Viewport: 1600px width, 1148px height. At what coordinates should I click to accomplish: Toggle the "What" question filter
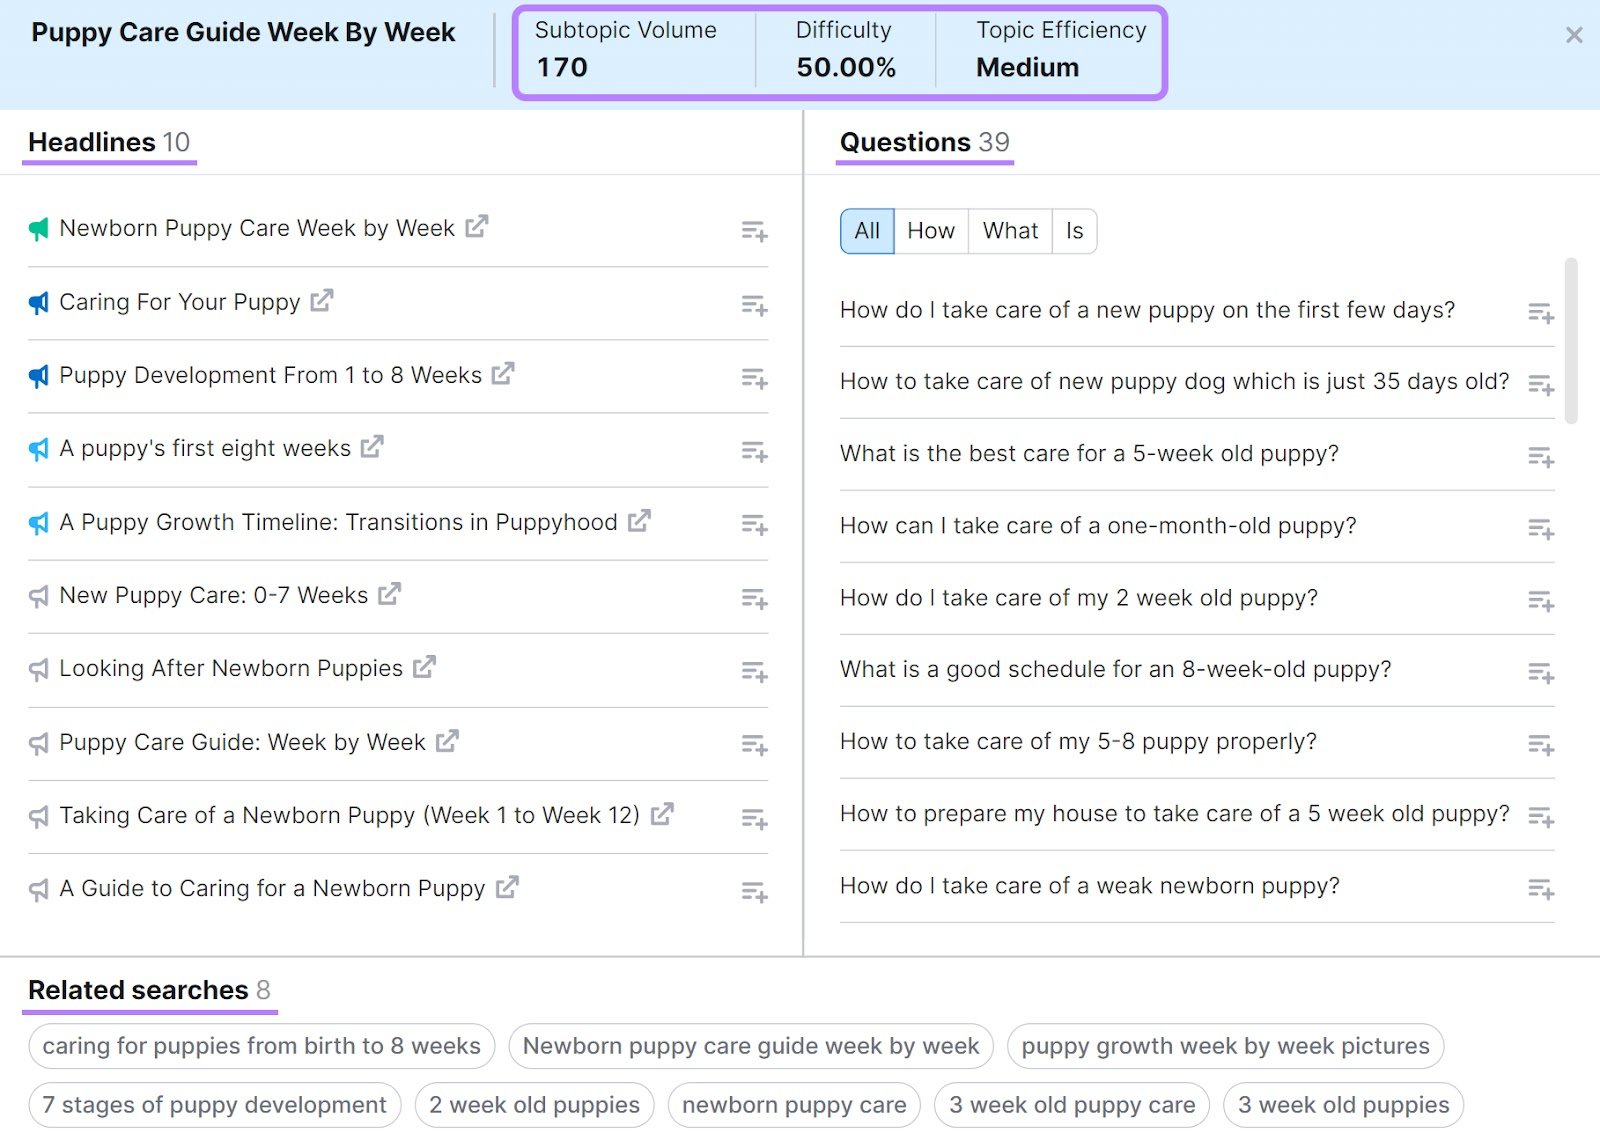pyautogui.click(x=1009, y=231)
